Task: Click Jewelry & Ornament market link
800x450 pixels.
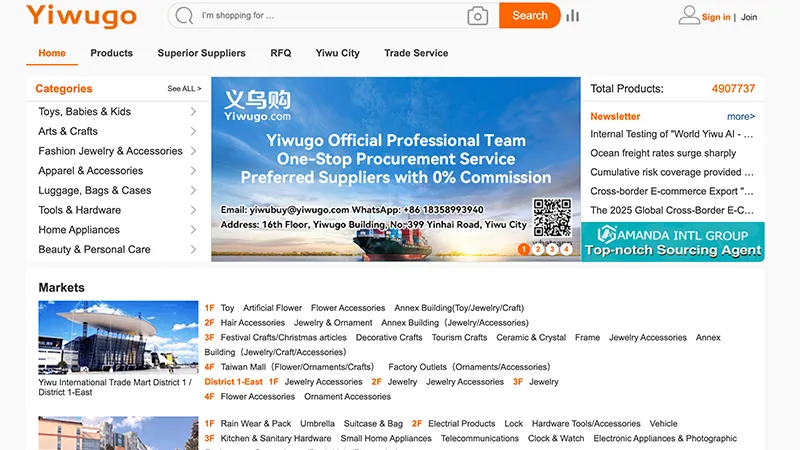Action: tap(333, 323)
